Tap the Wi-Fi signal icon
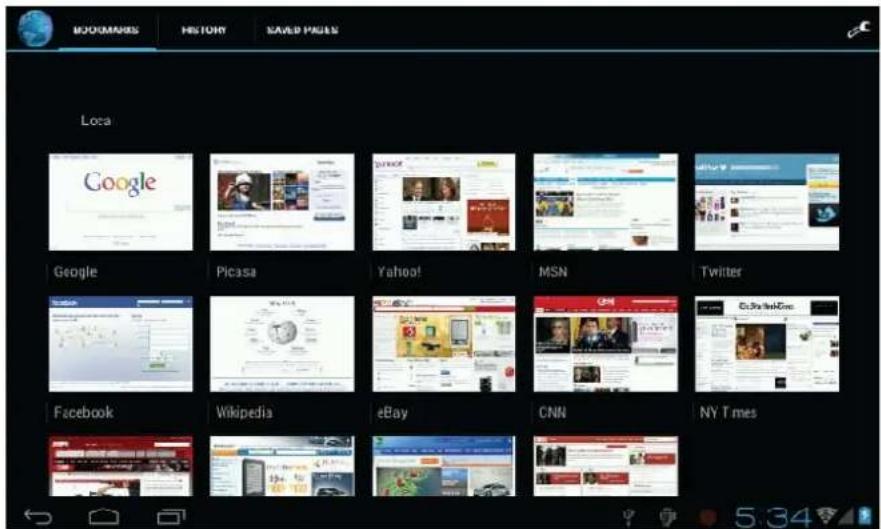This screenshot has width=881, height=529. tap(825, 516)
